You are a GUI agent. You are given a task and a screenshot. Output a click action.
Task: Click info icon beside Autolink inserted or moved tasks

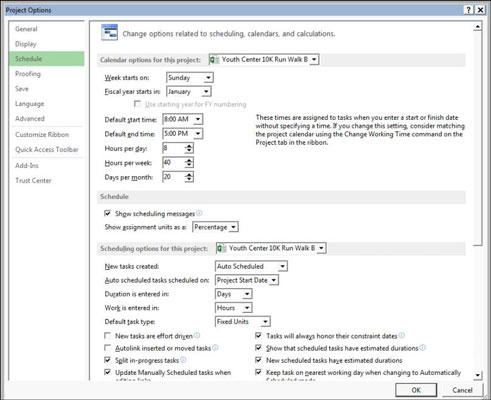coord(215,348)
